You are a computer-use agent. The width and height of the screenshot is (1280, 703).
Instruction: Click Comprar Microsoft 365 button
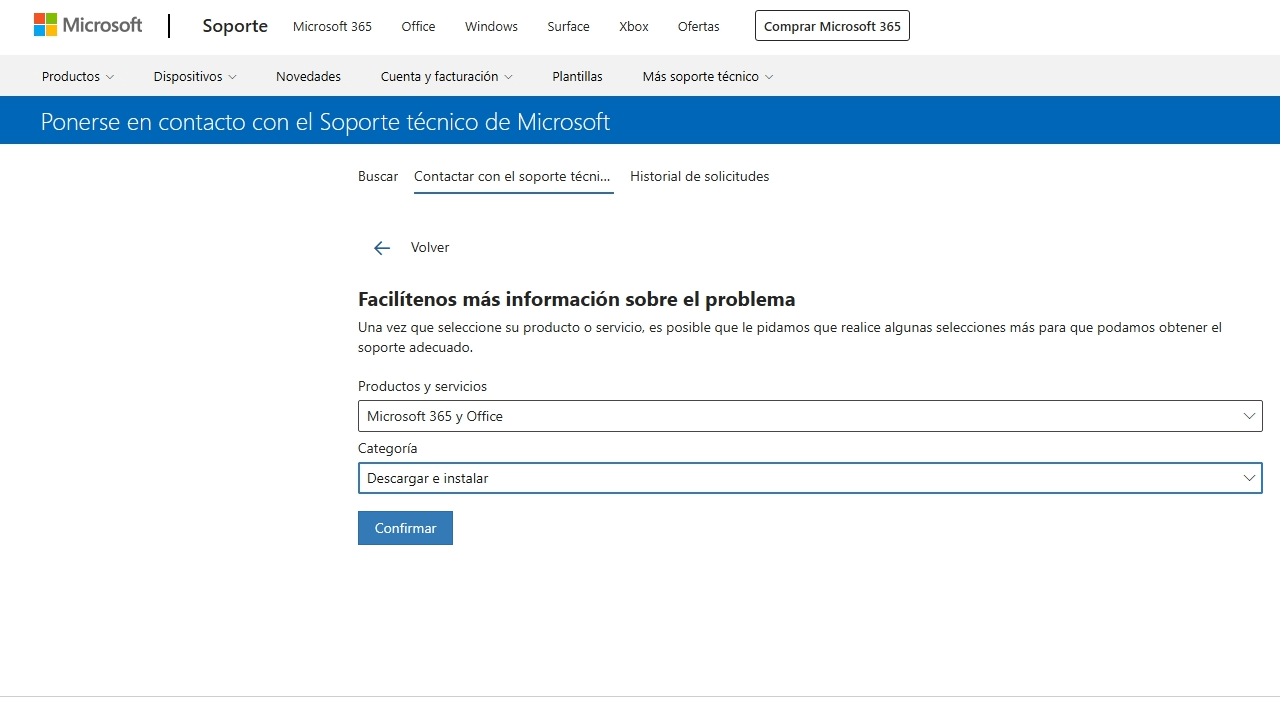click(832, 26)
